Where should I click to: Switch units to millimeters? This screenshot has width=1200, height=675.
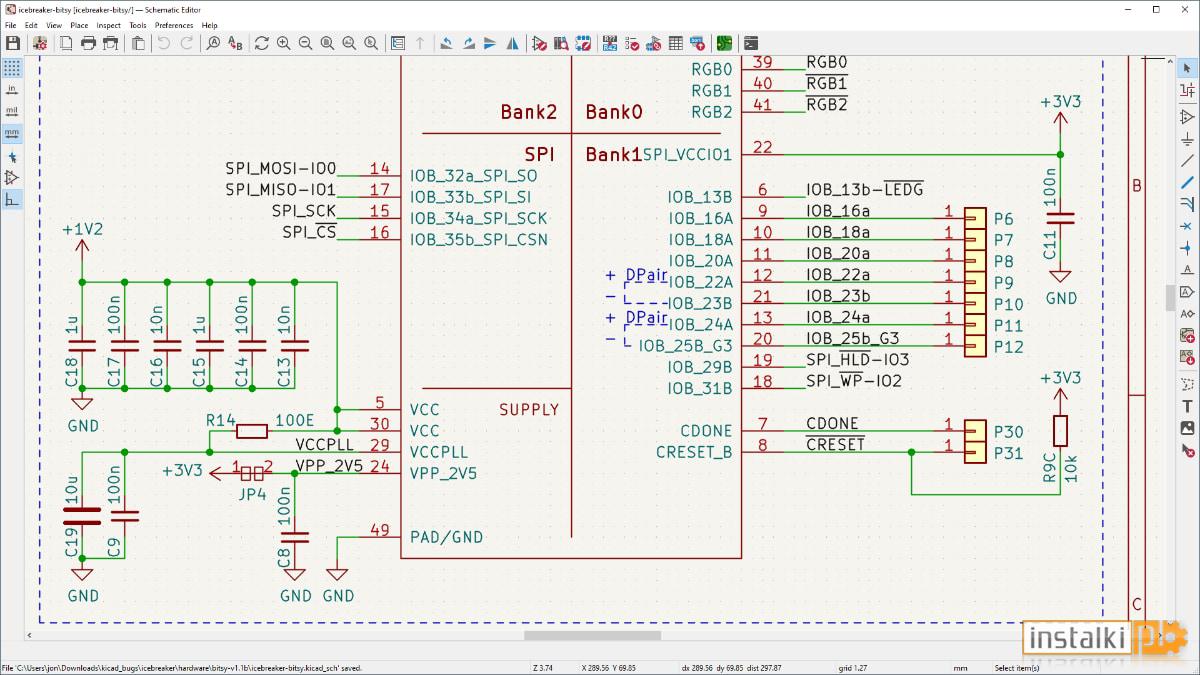click(12, 133)
